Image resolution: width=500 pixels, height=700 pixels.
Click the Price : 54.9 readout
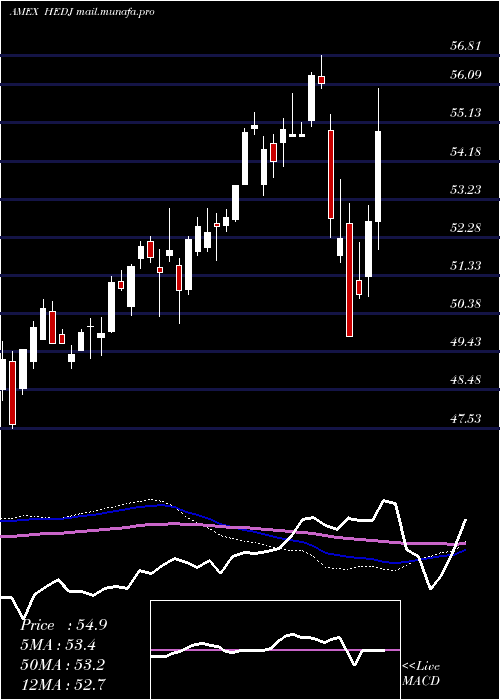tap(63, 625)
